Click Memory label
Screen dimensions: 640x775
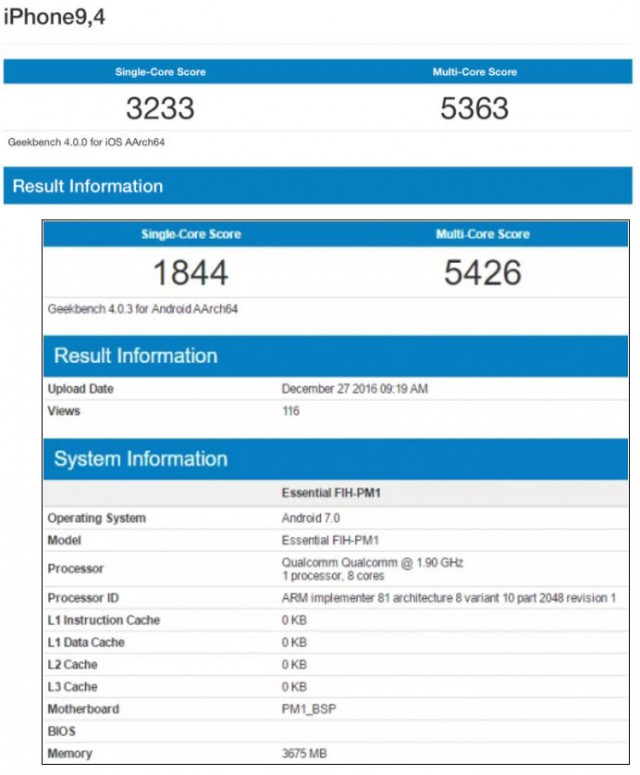[70, 754]
